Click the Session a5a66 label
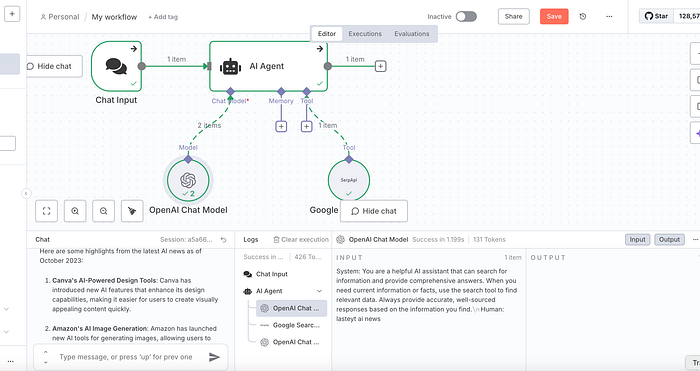 click(x=186, y=240)
